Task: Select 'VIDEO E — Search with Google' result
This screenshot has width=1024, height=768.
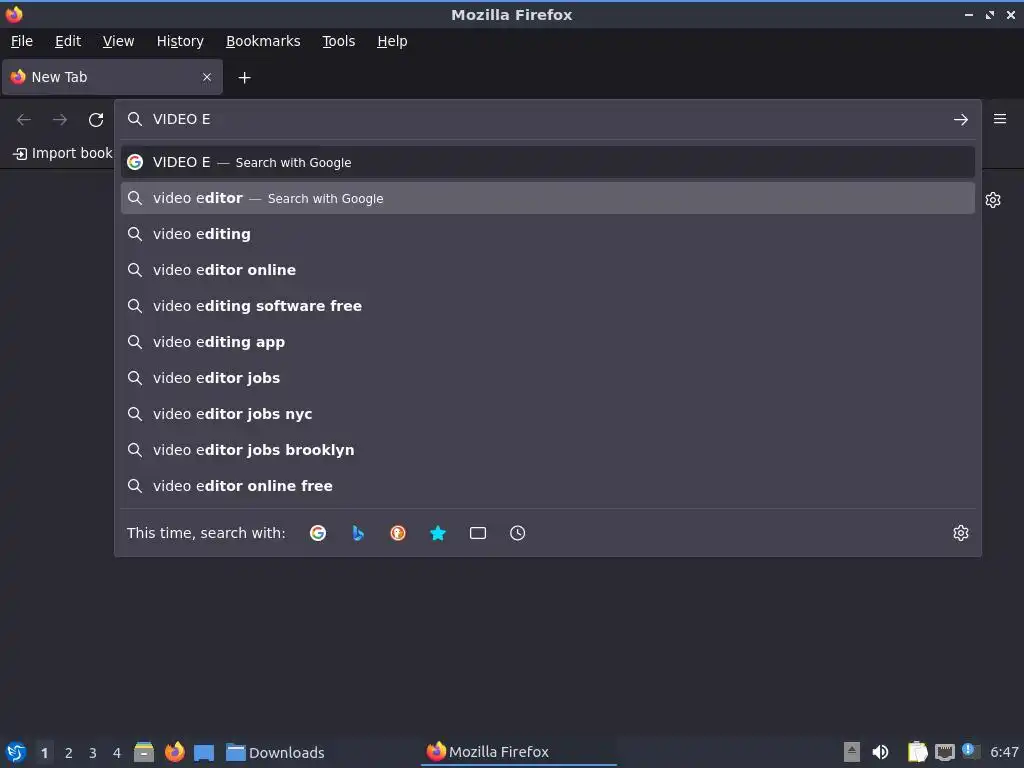Action: pos(548,162)
